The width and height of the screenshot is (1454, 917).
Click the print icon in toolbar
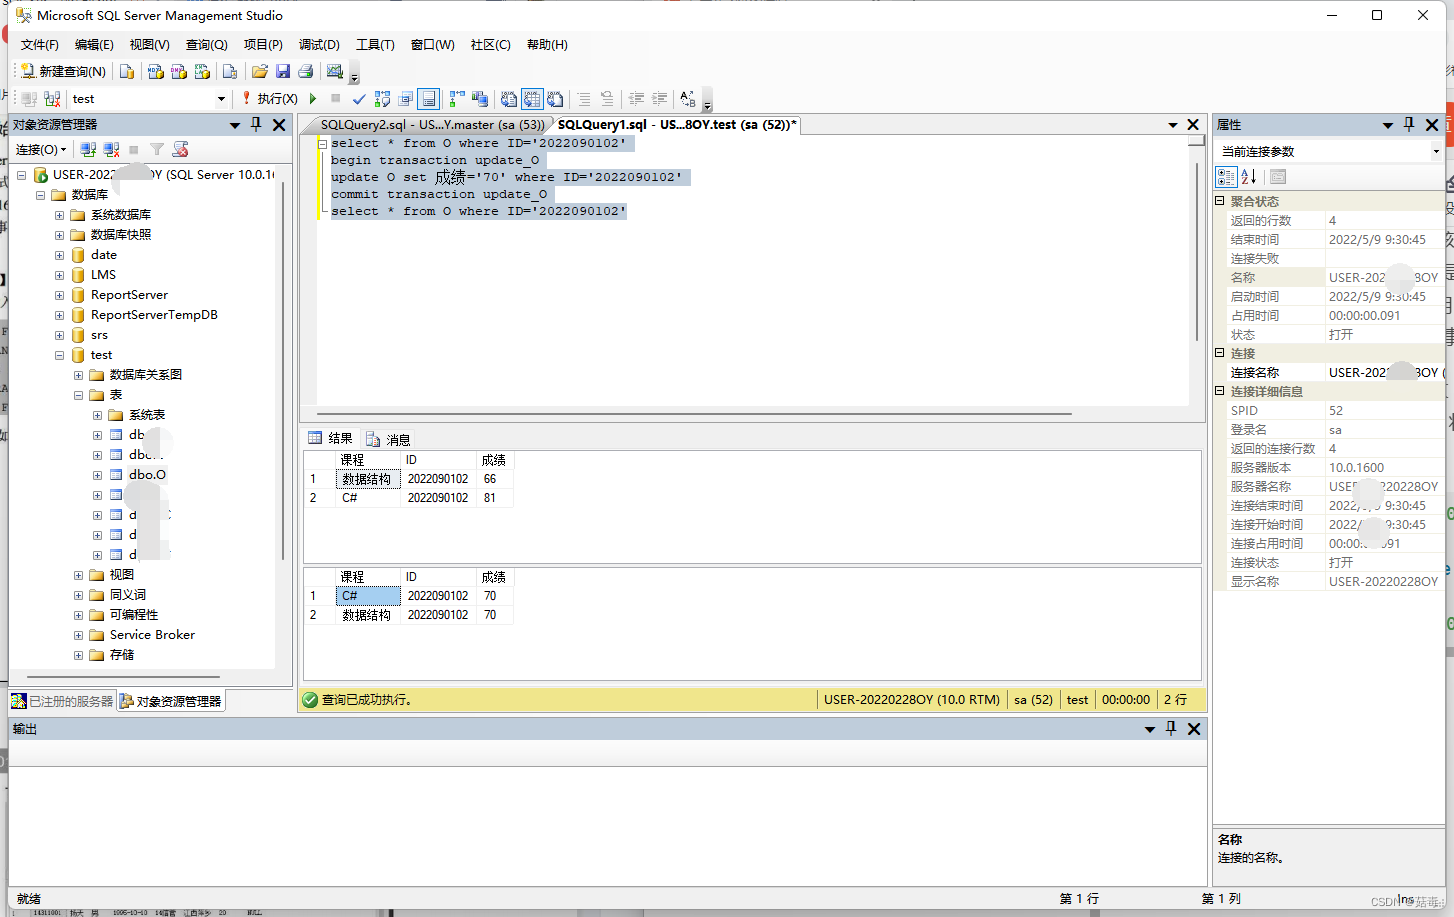(306, 71)
